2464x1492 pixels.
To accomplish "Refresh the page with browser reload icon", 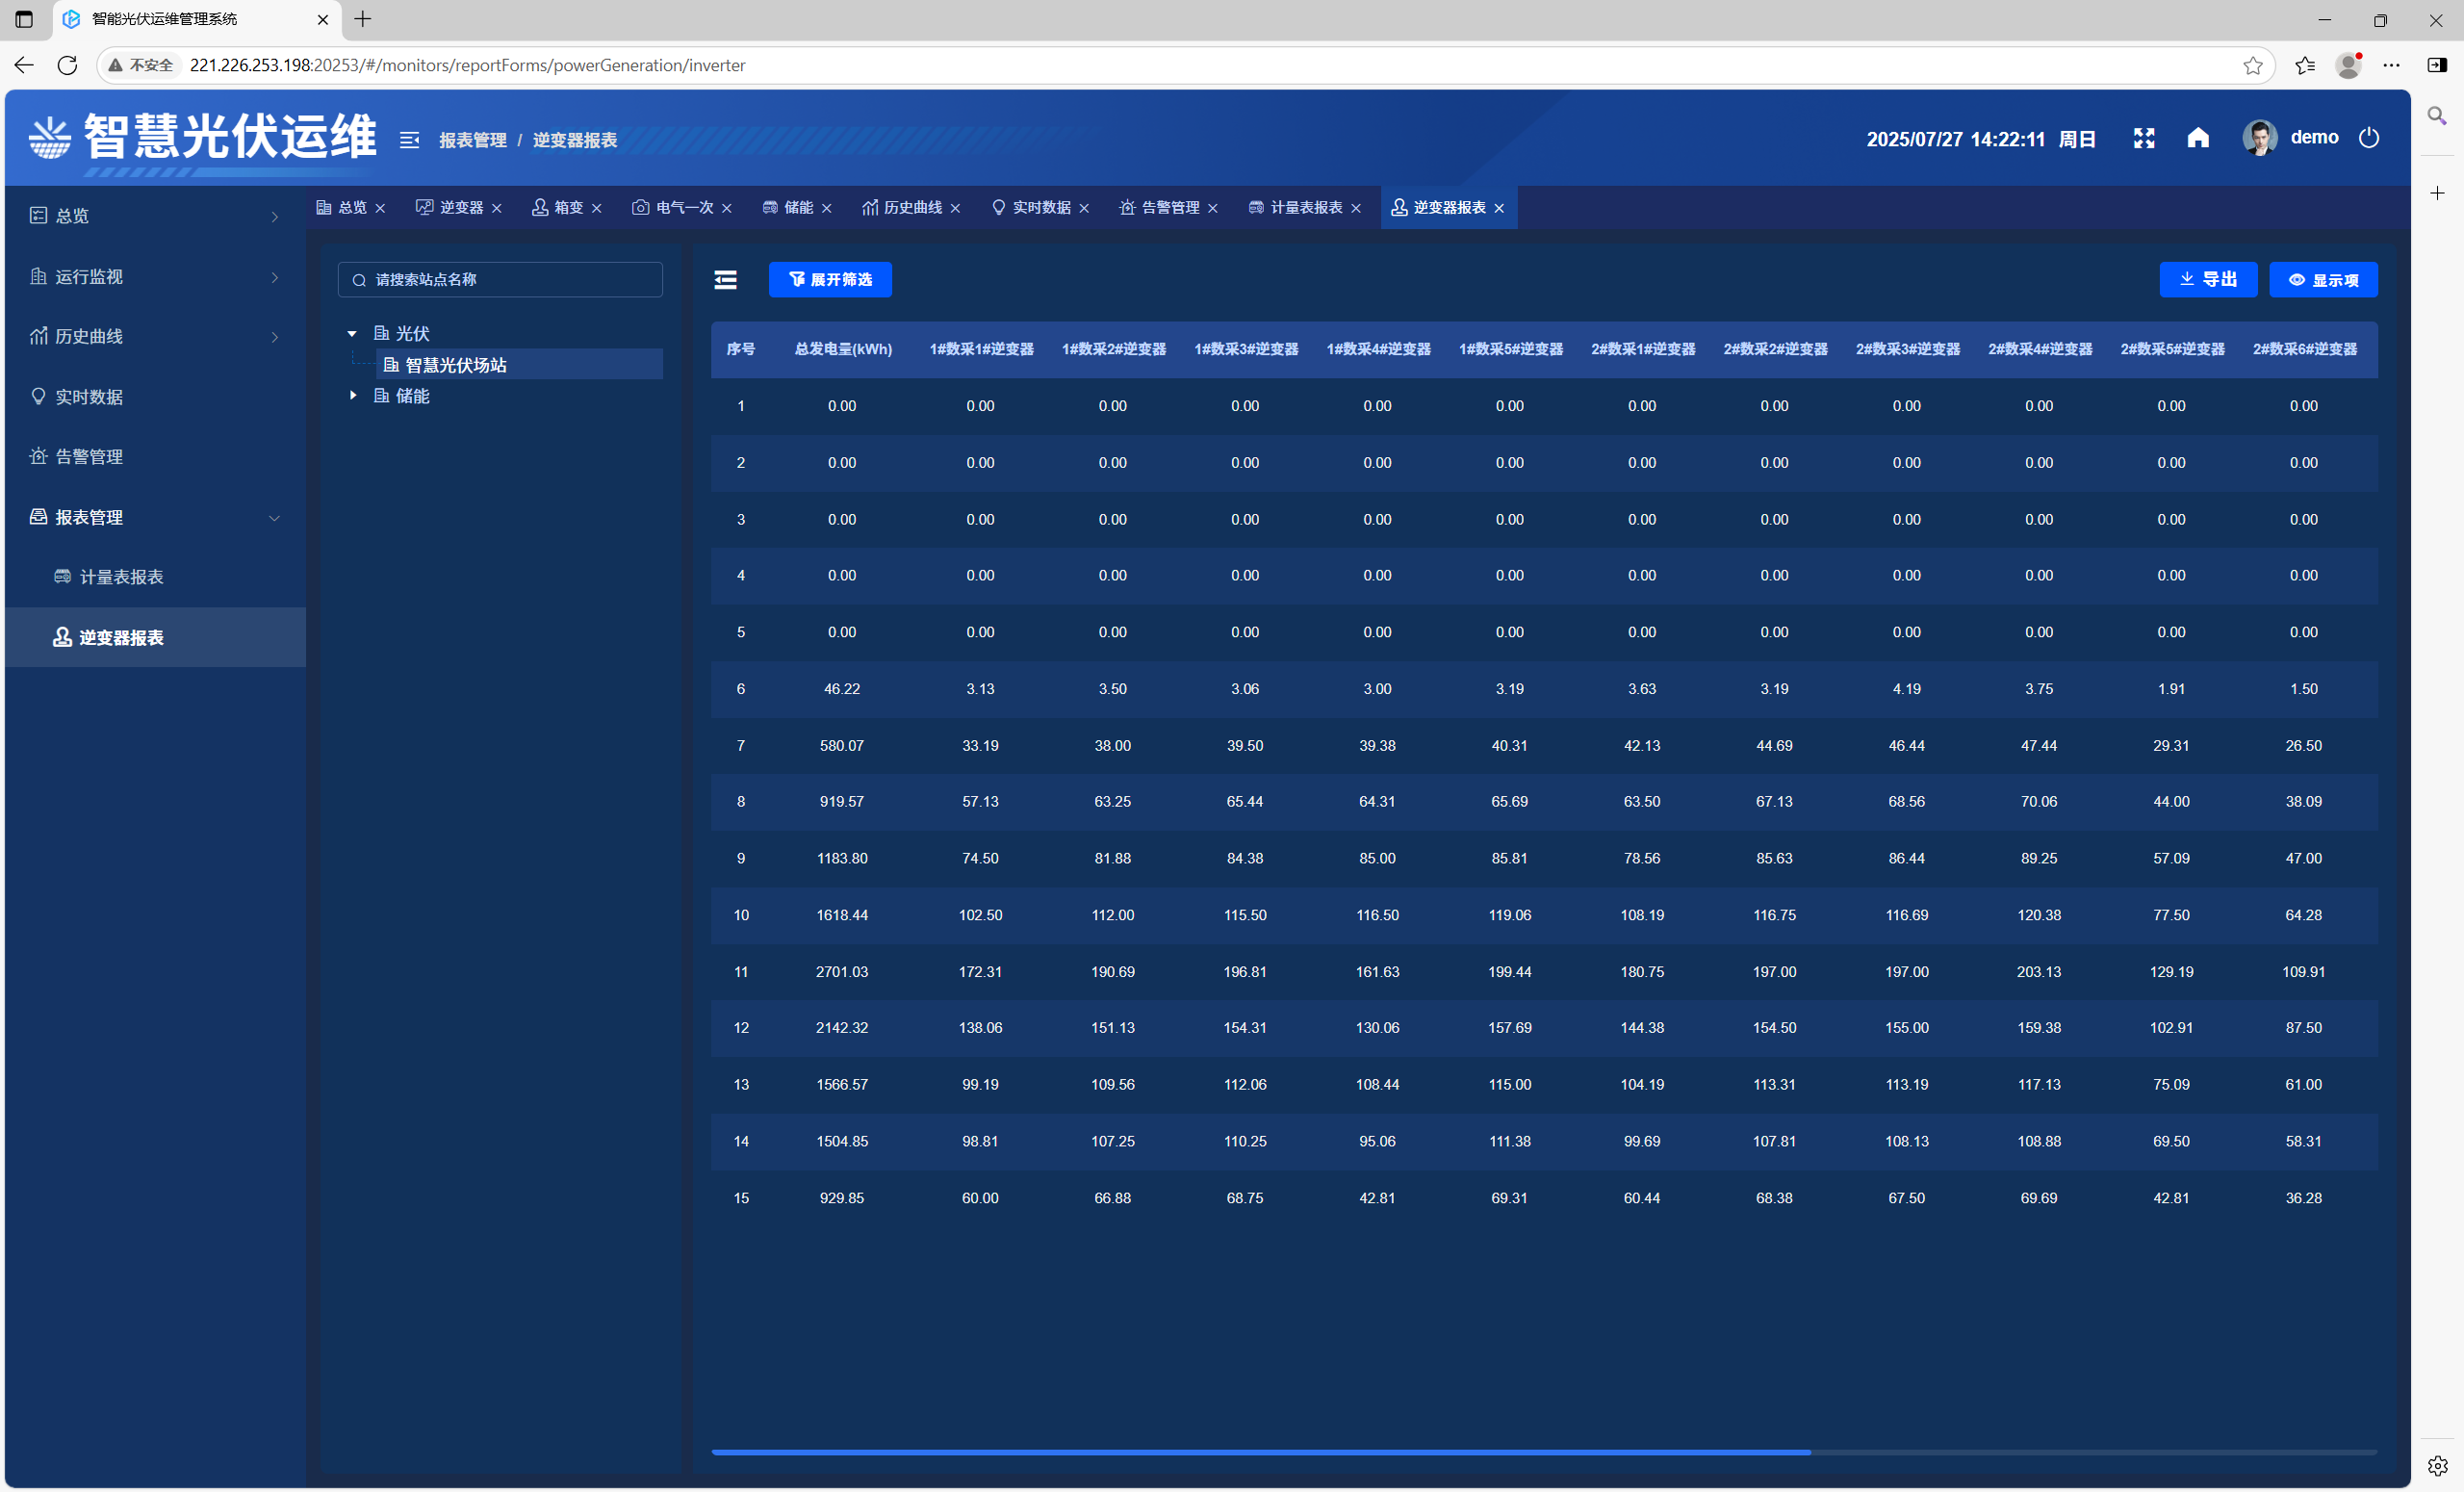I will (67, 65).
